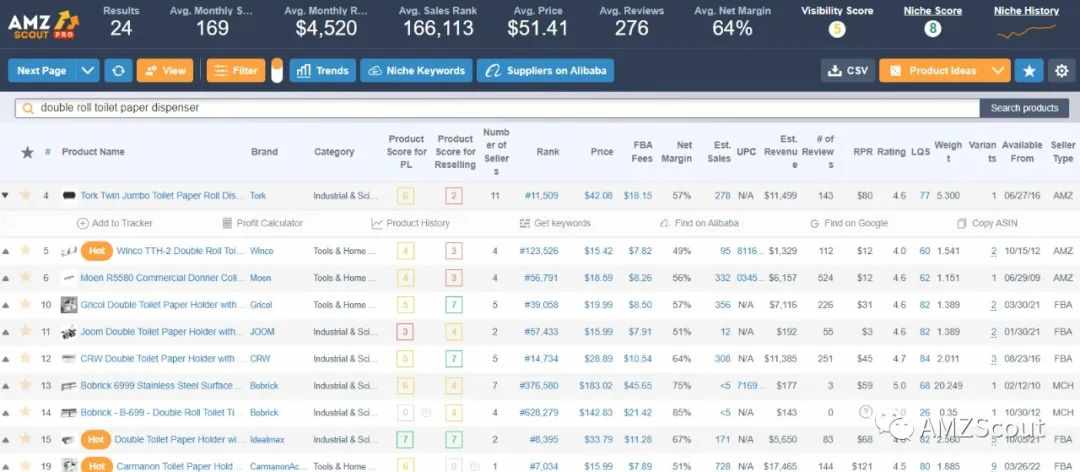The width and height of the screenshot is (1080, 472).
Task: Click Find on Alibaba for the Tork product
Action: click(x=699, y=223)
